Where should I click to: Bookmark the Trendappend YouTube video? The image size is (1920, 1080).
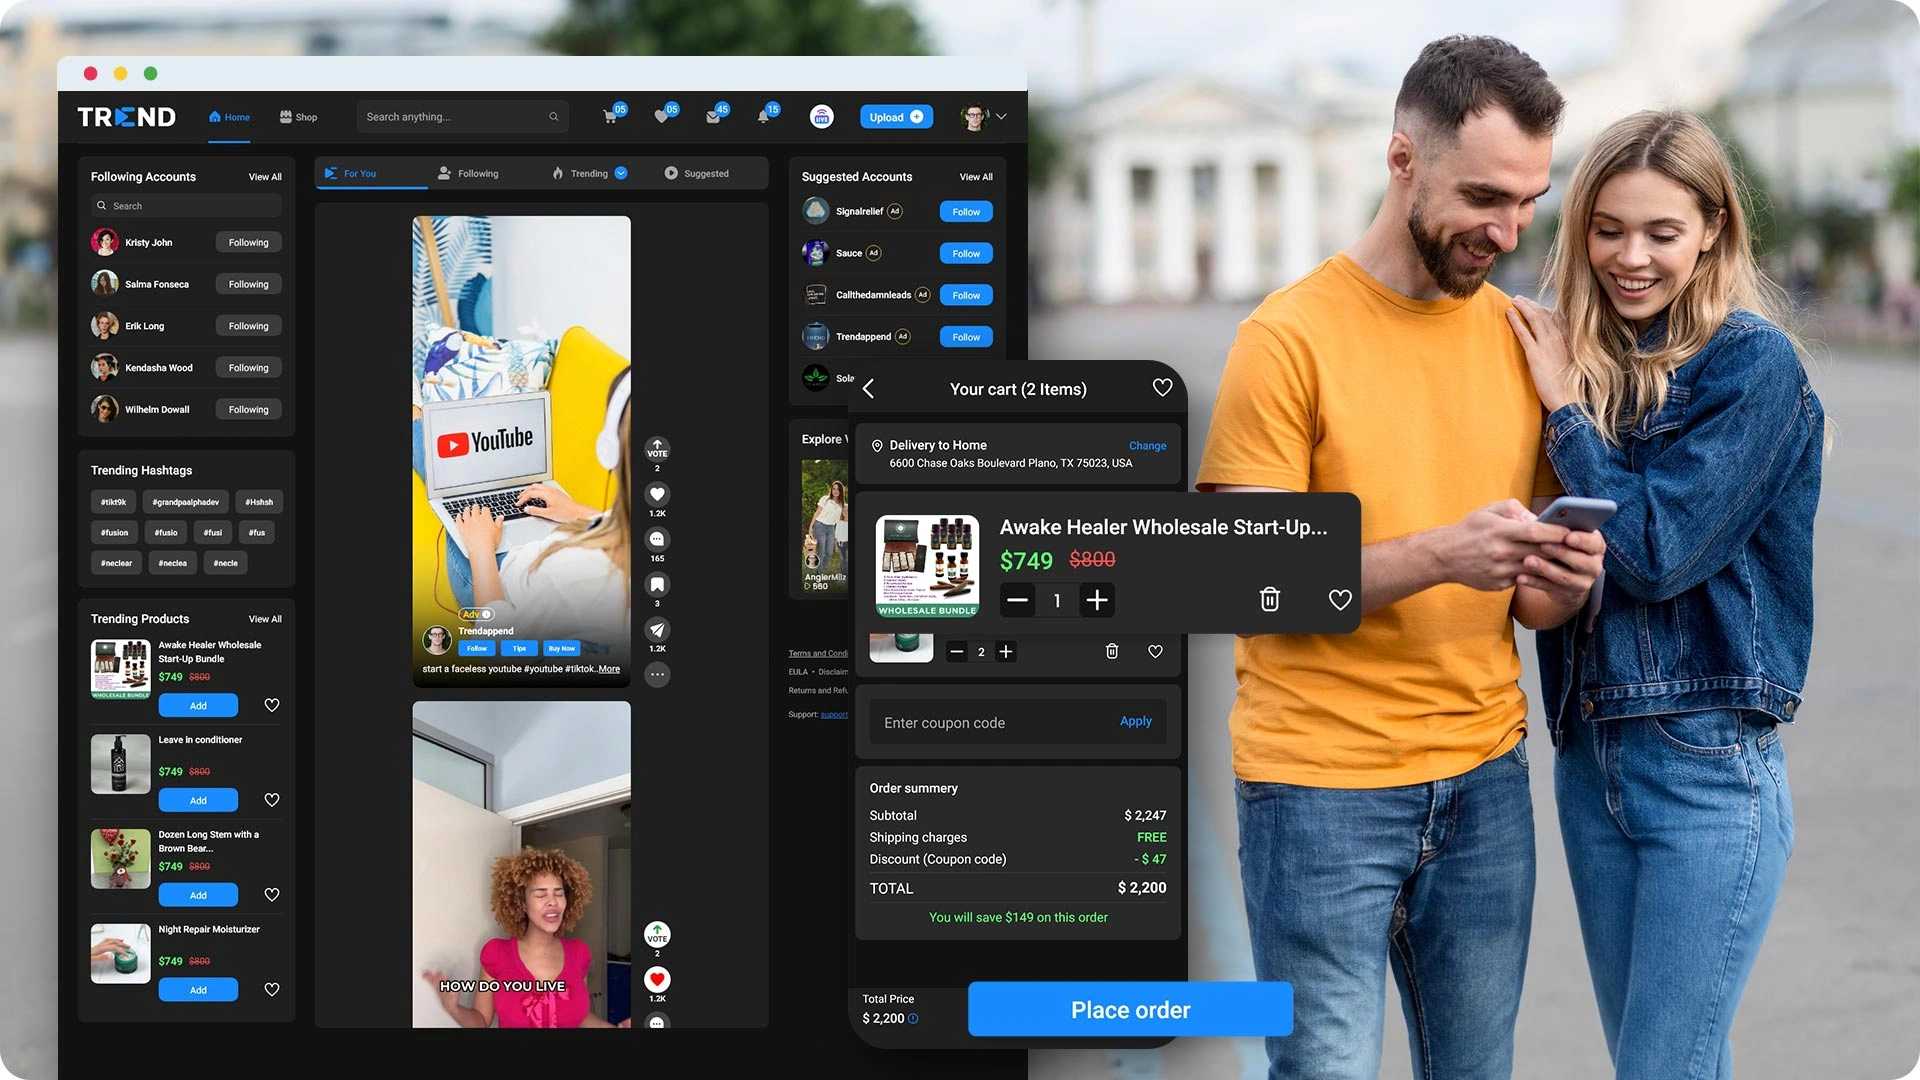tap(657, 584)
